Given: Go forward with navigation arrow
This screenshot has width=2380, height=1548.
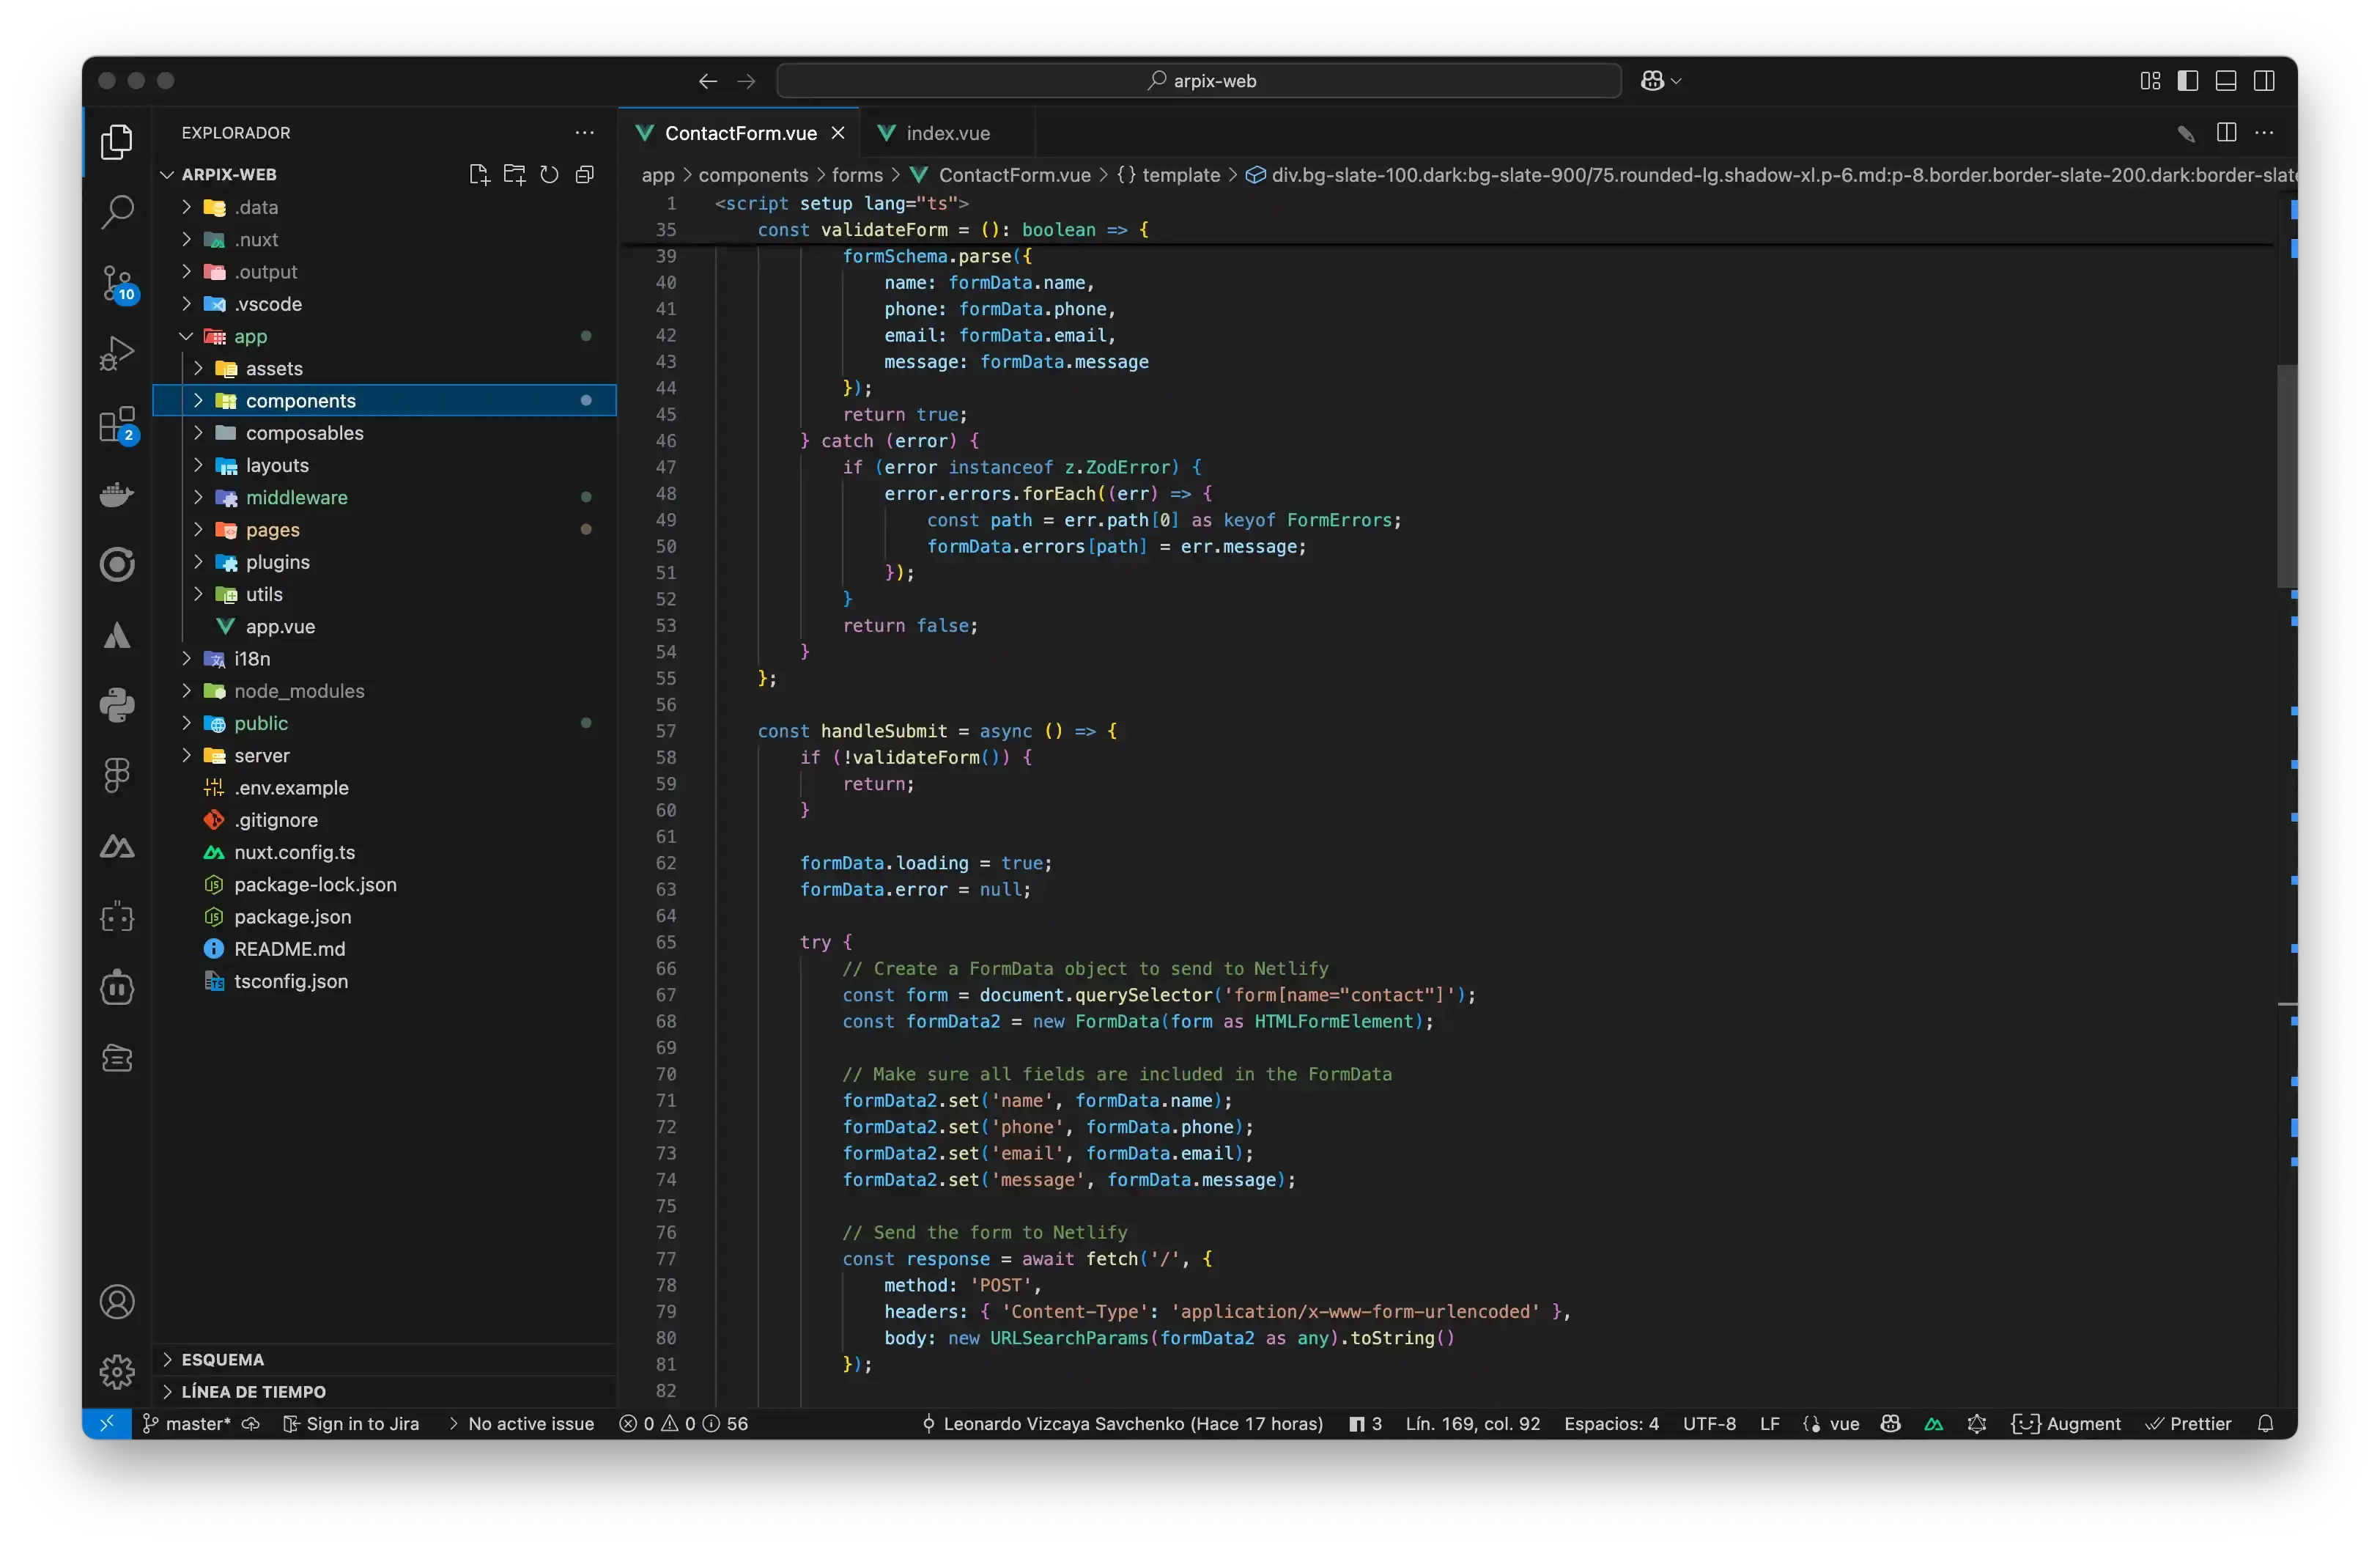Looking at the screenshot, I should pos(746,81).
